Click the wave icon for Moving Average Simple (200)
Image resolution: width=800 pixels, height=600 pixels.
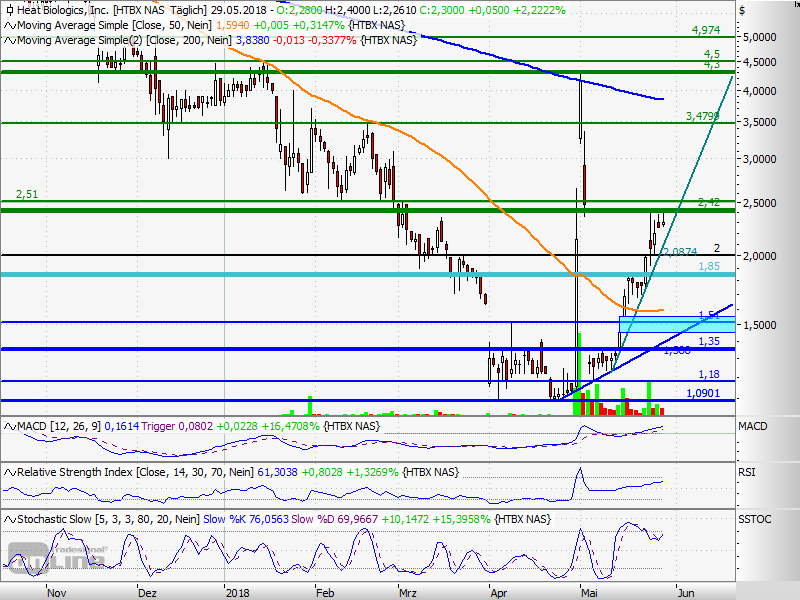click(9, 42)
